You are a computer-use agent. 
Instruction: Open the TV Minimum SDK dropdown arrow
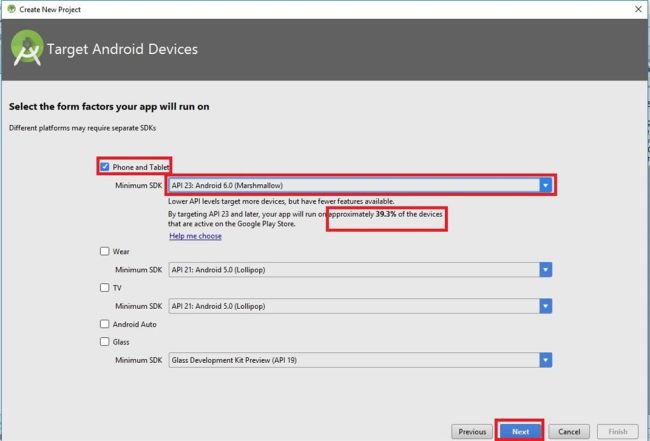pos(546,306)
